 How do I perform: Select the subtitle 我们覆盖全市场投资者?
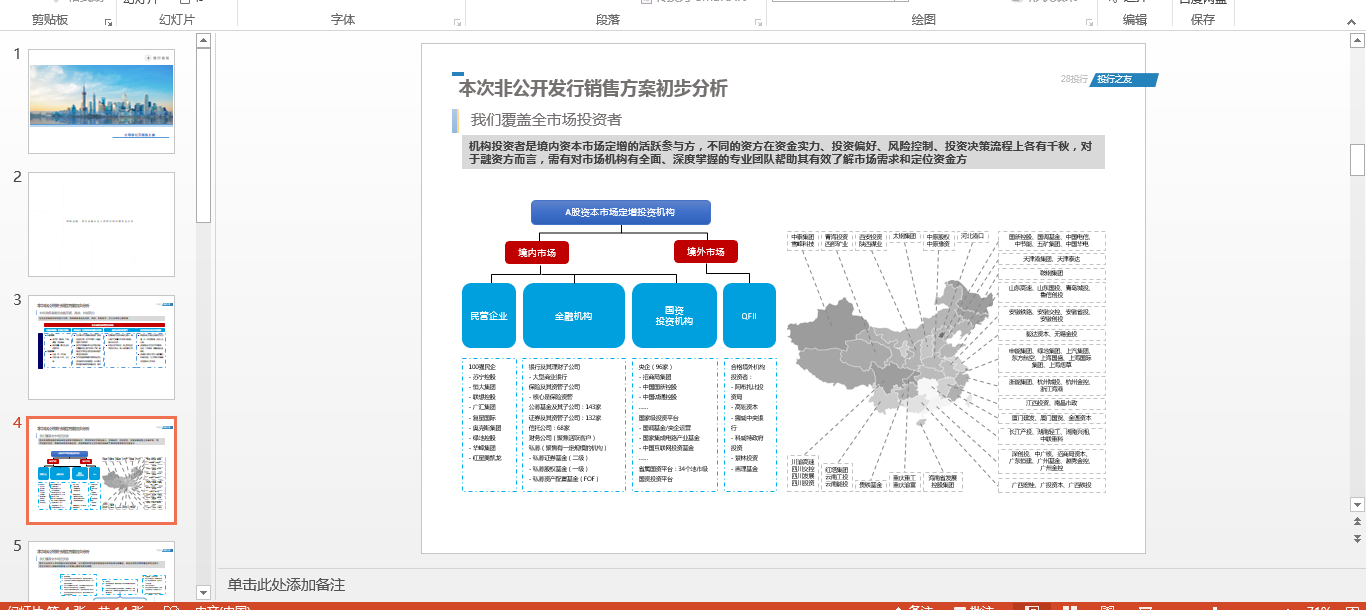pyautogui.click(x=546, y=120)
